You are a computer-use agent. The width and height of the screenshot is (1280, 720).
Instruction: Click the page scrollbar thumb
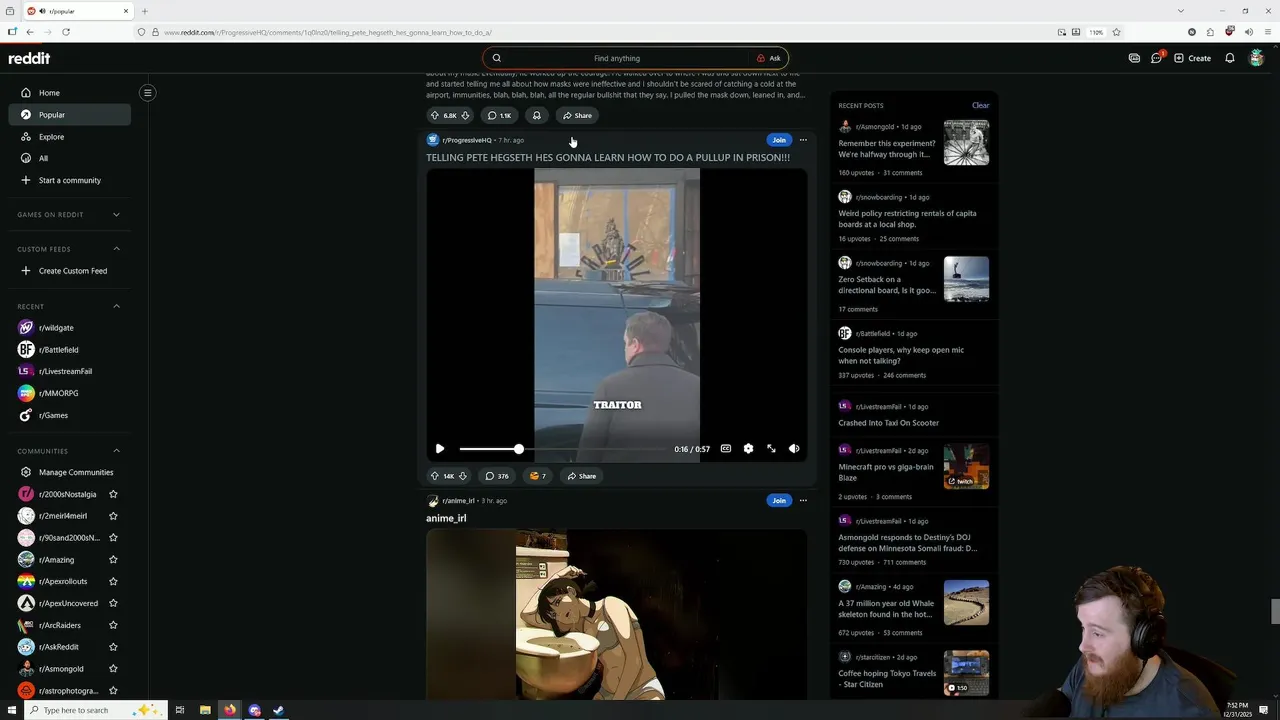(1275, 610)
